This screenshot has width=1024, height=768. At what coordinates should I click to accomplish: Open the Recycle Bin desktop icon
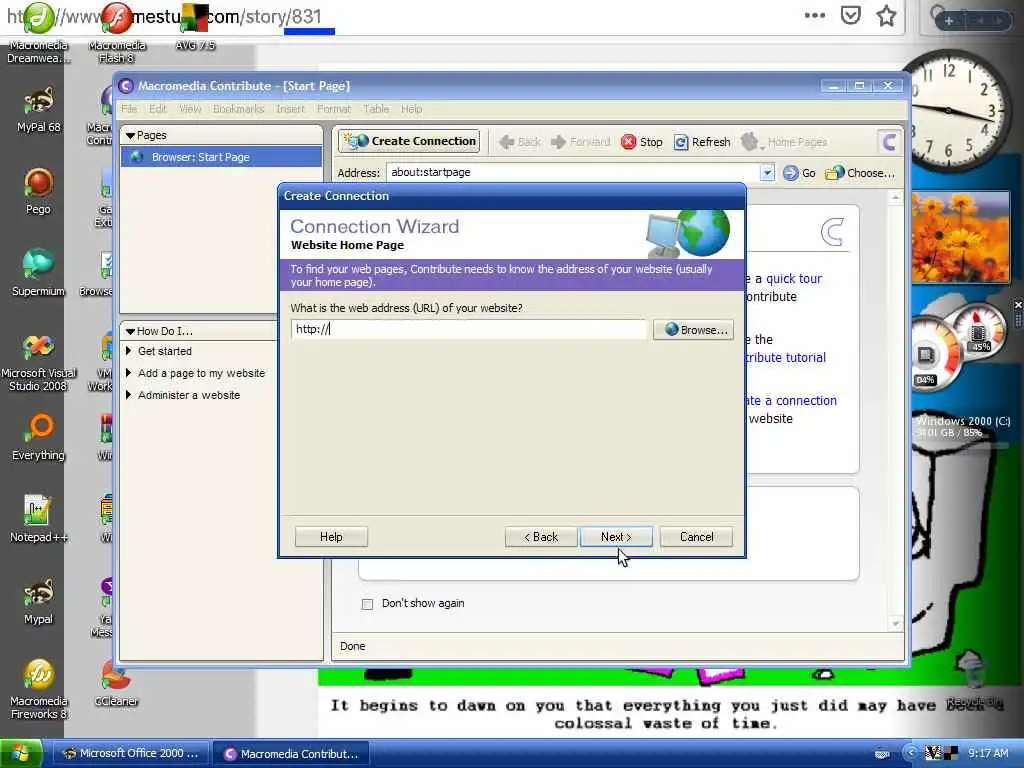point(973,678)
